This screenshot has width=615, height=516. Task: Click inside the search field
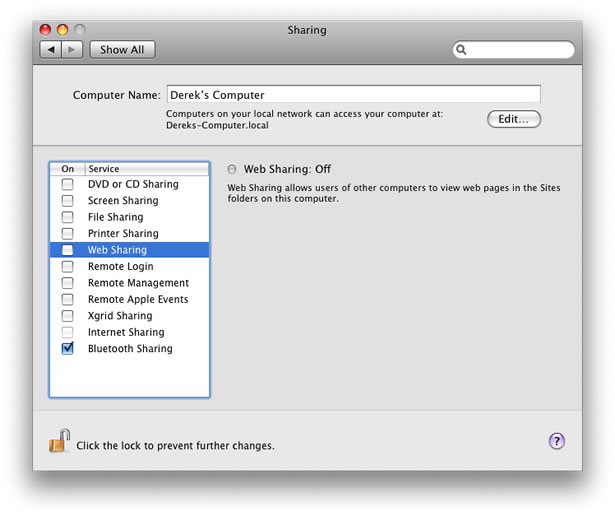click(514, 50)
